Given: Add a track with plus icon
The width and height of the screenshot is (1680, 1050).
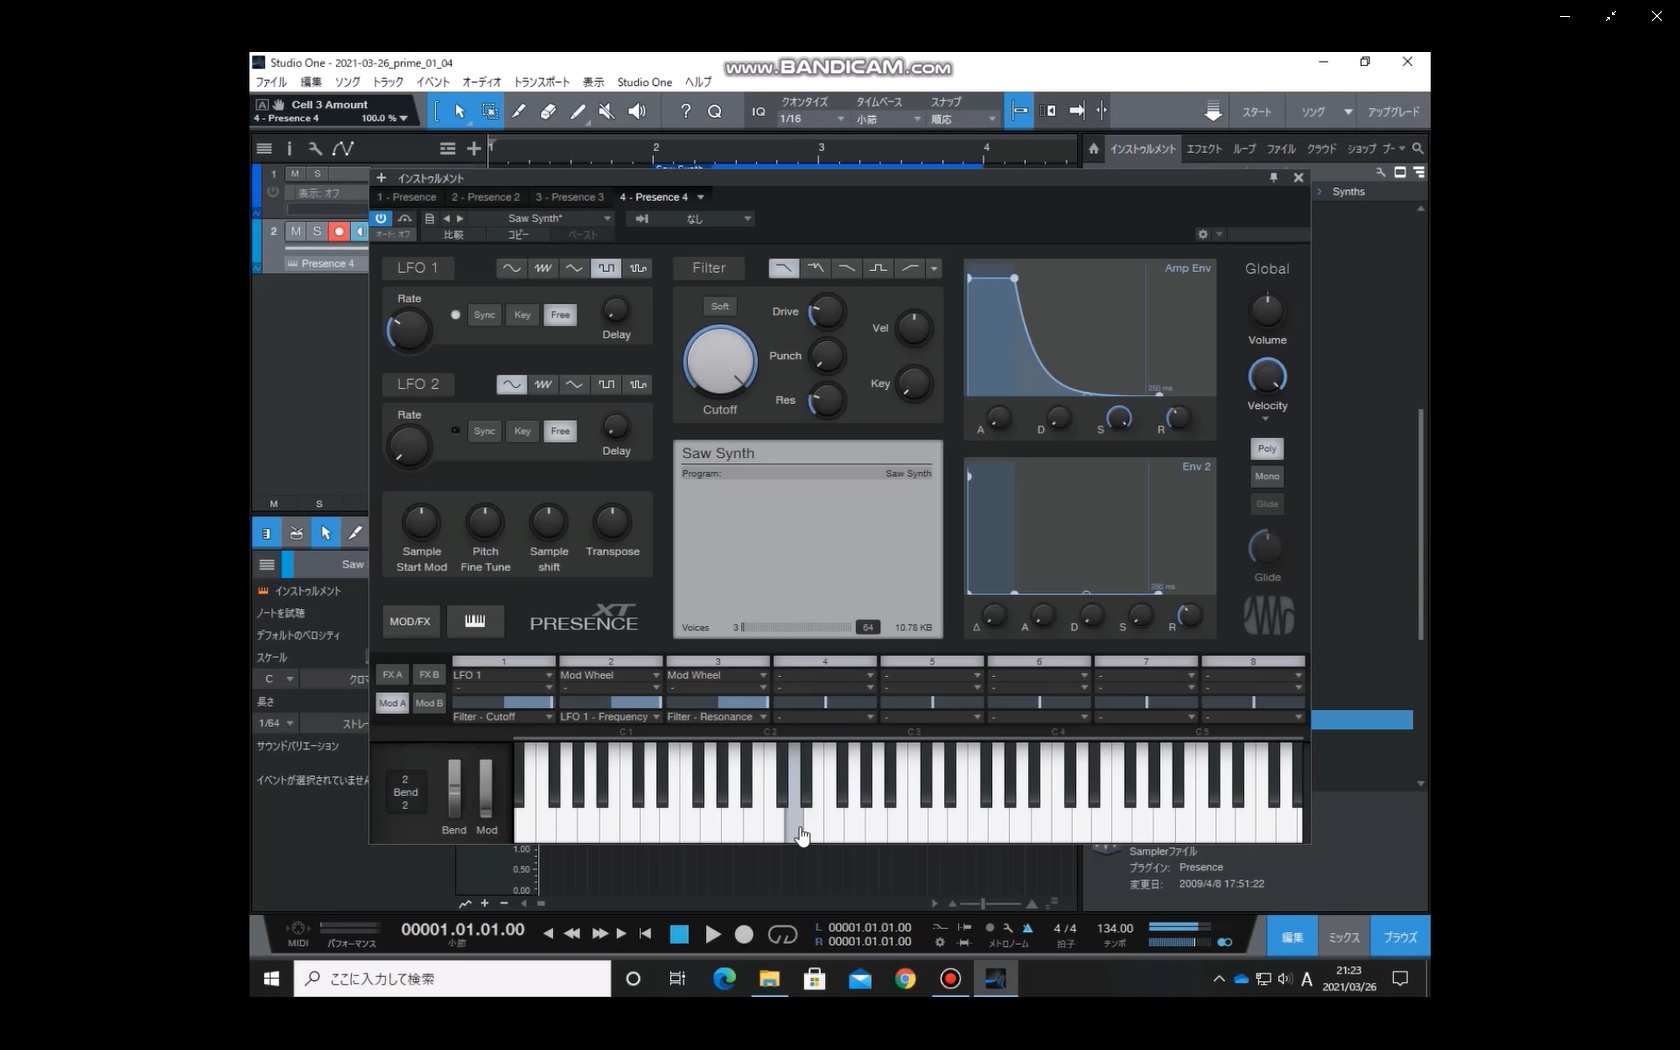Looking at the screenshot, I should click(x=474, y=148).
